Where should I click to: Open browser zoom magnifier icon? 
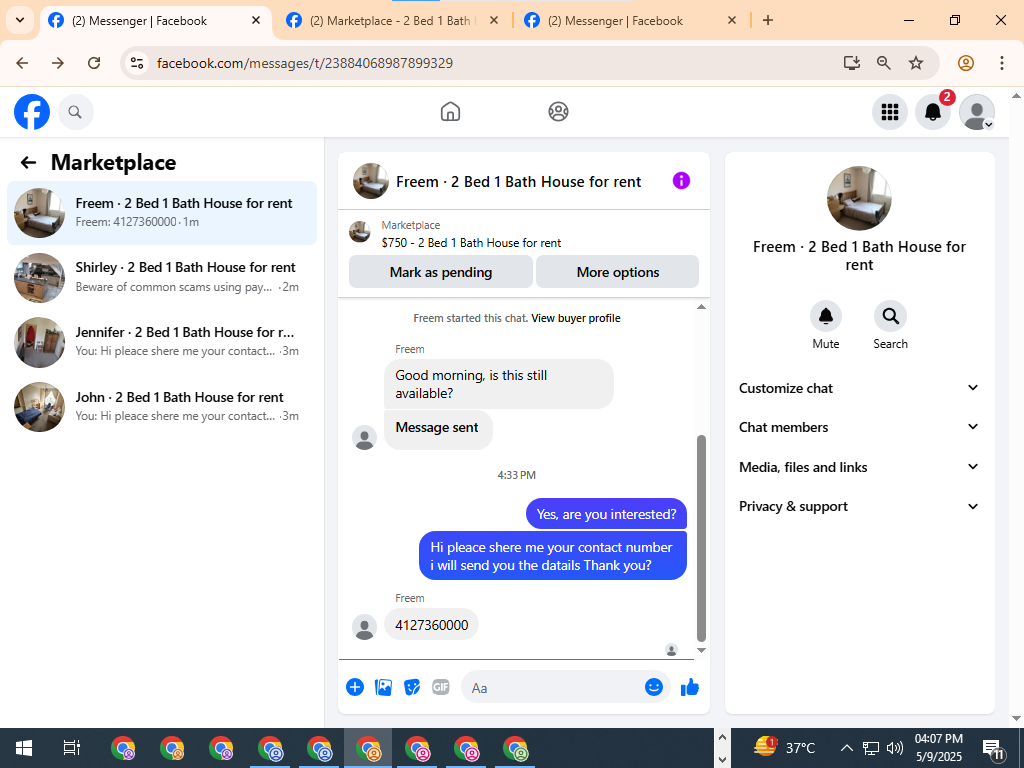(x=884, y=63)
